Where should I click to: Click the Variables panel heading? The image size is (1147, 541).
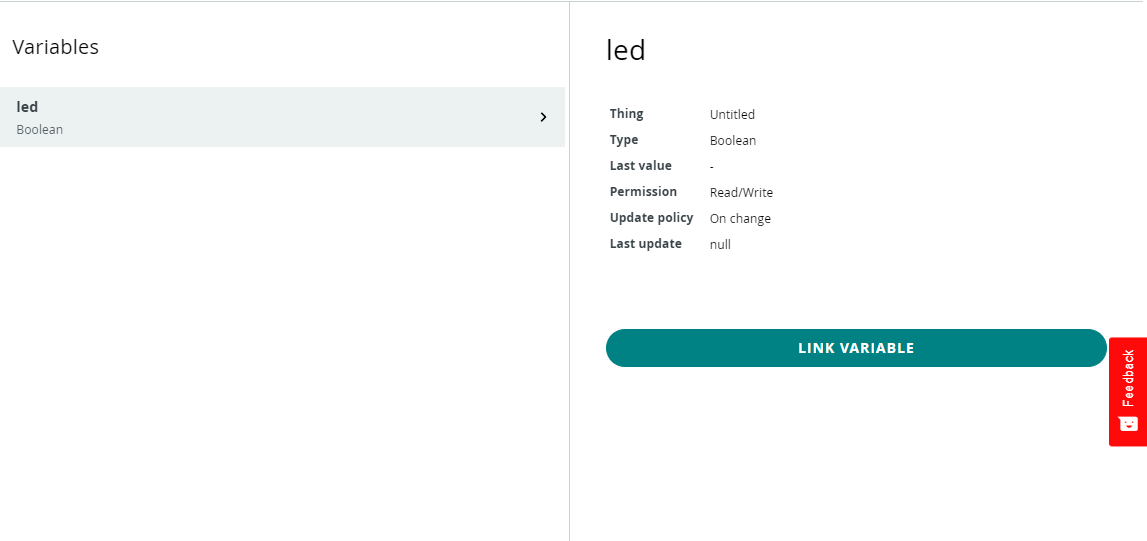click(x=55, y=47)
